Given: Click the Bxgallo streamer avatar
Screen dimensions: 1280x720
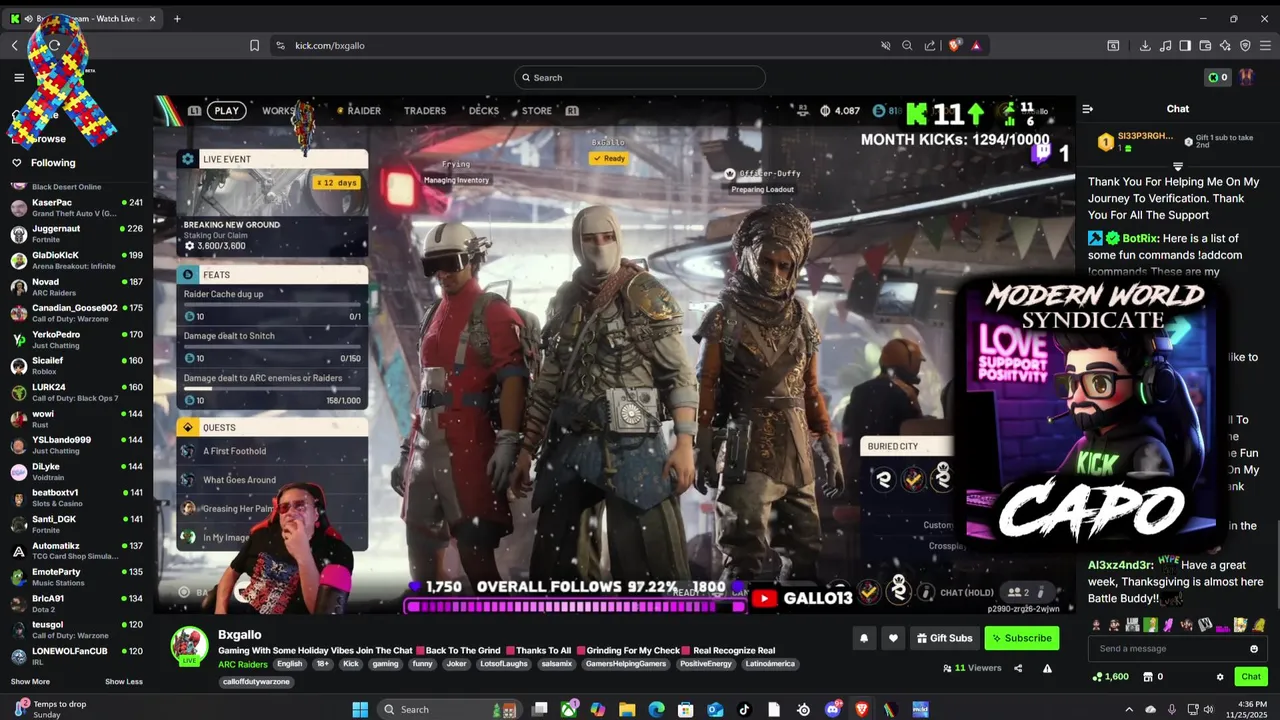Looking at the screenshot, I should (189, 645).
